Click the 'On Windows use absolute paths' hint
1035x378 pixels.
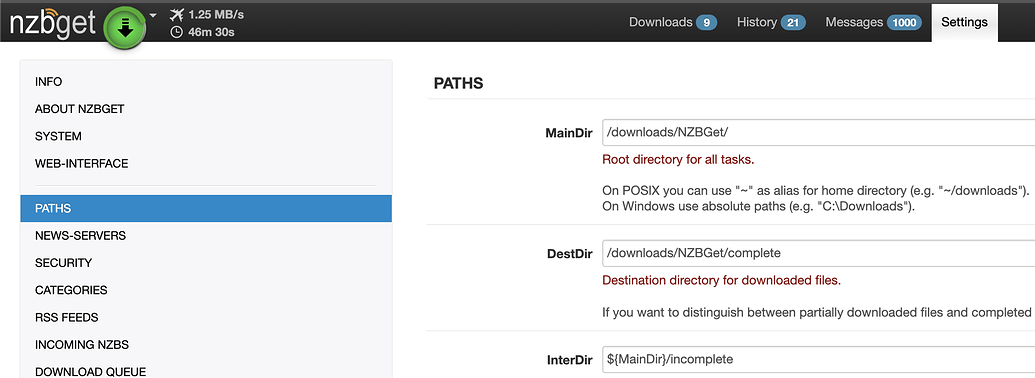coord(758,206)
